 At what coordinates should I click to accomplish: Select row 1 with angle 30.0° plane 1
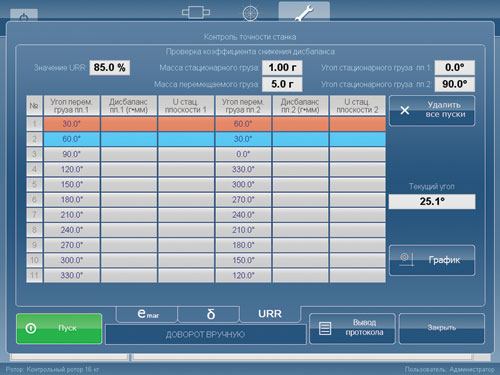point(72,124)
